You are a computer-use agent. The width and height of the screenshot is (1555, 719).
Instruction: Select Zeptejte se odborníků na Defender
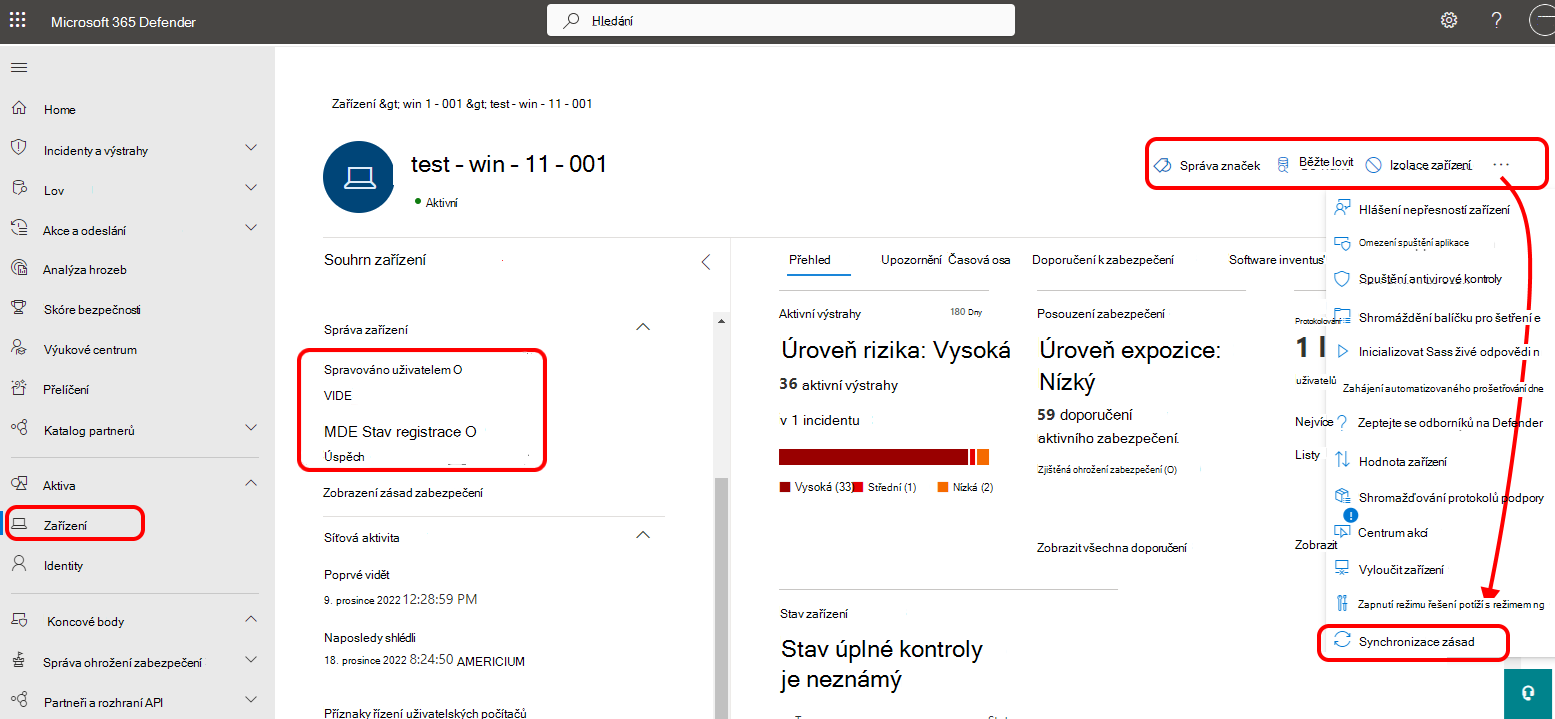[1450, 423]
